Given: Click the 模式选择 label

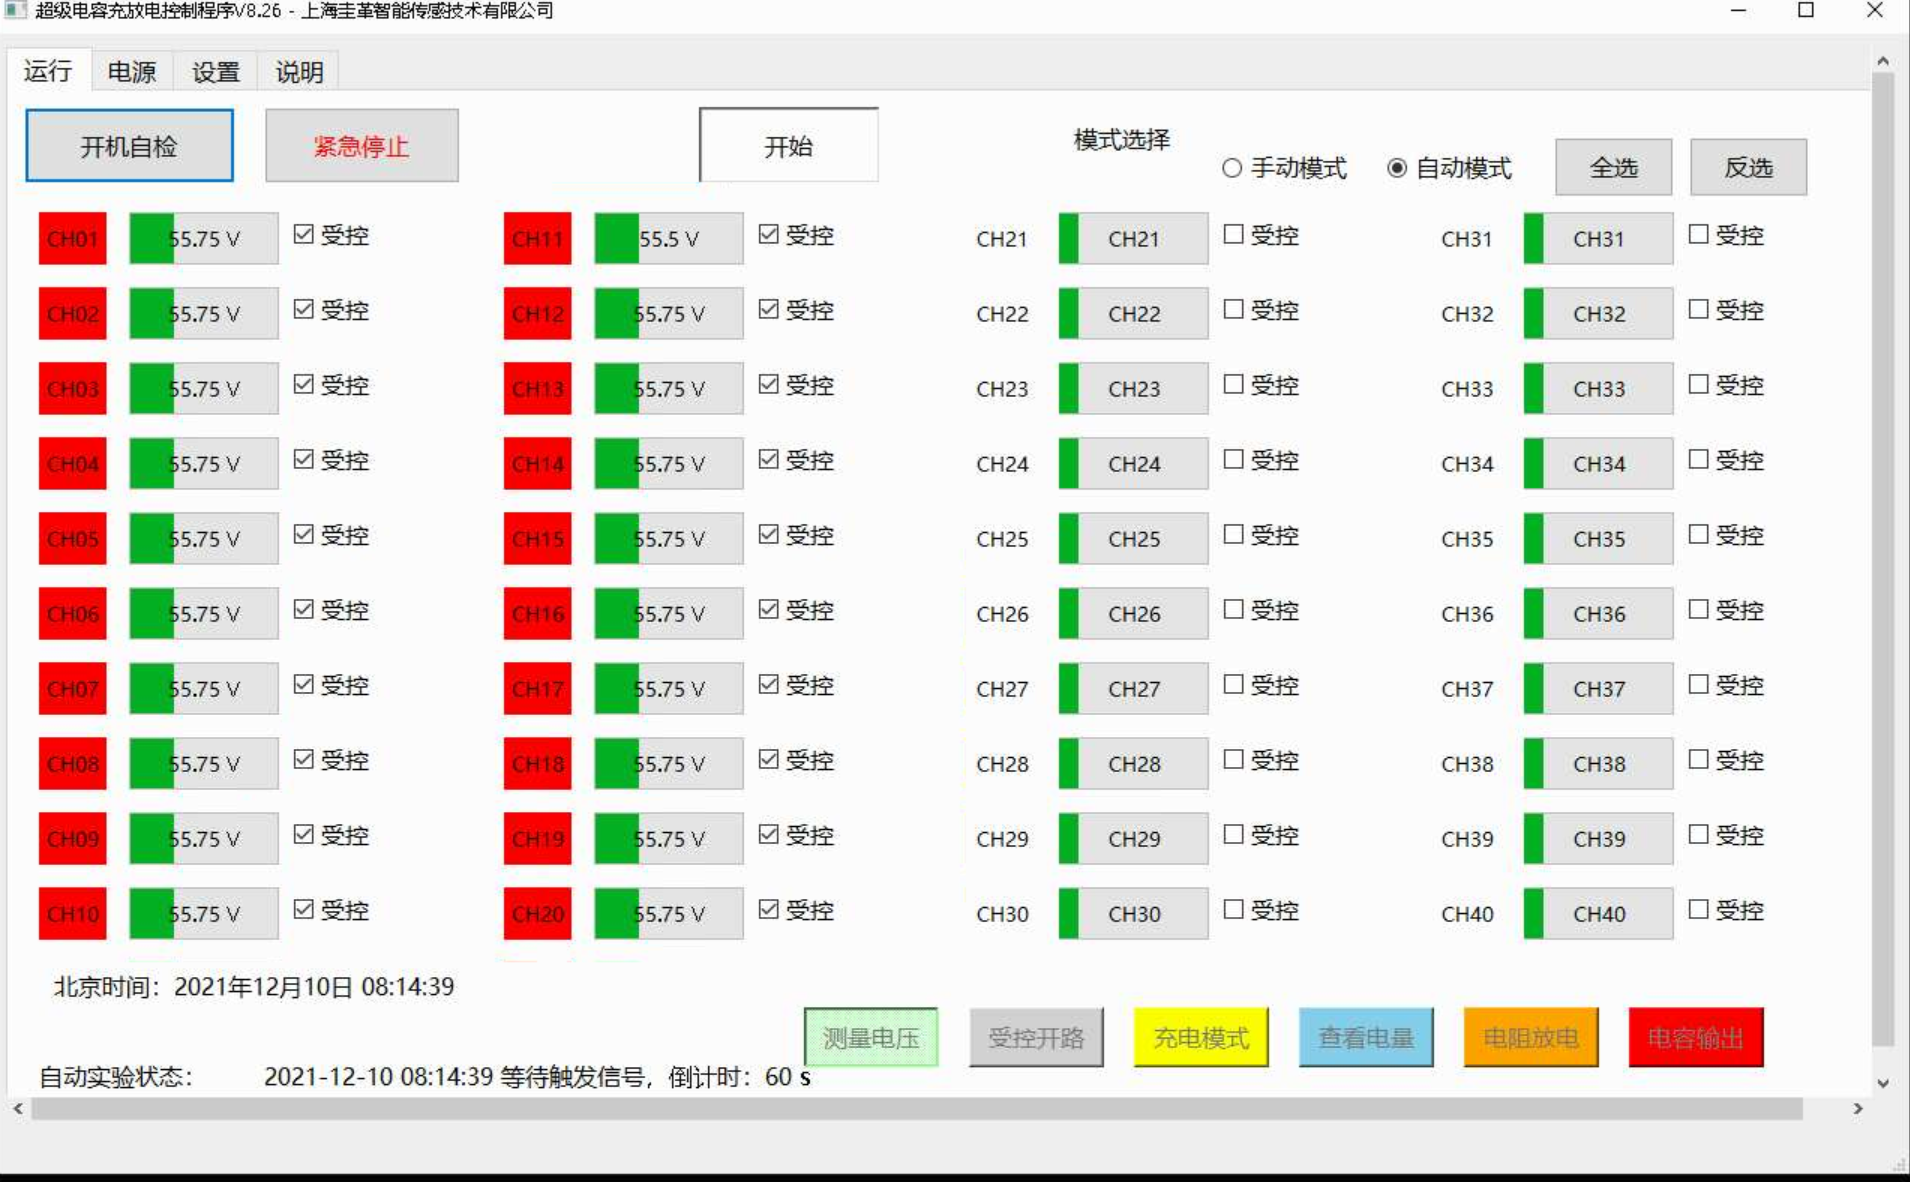Looking at the screenshot, I should [1121, 140].
